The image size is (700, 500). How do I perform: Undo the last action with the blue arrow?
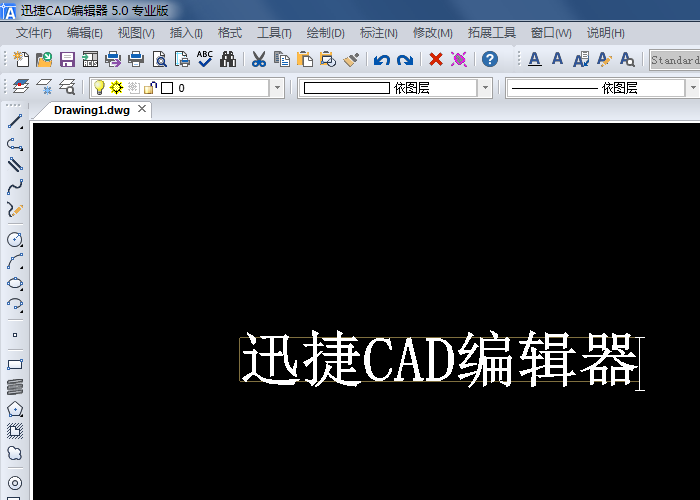click(382, 60)
